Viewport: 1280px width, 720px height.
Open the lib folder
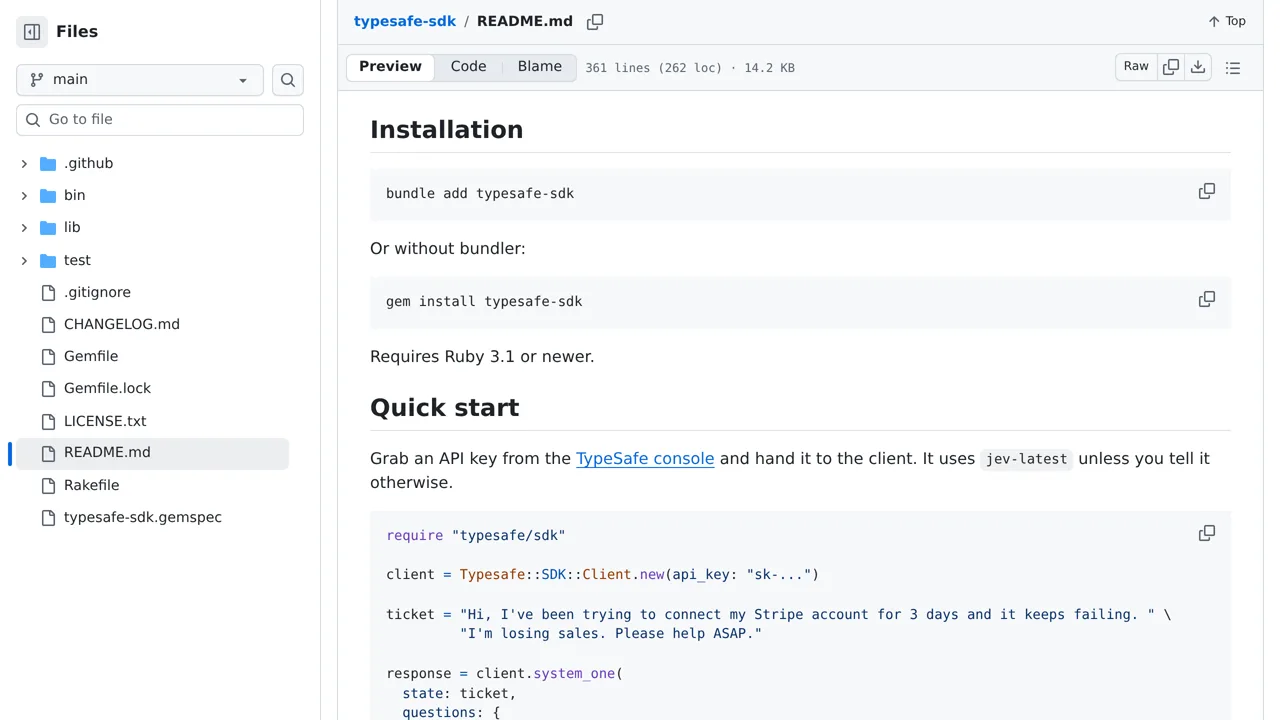pos(72,227)
